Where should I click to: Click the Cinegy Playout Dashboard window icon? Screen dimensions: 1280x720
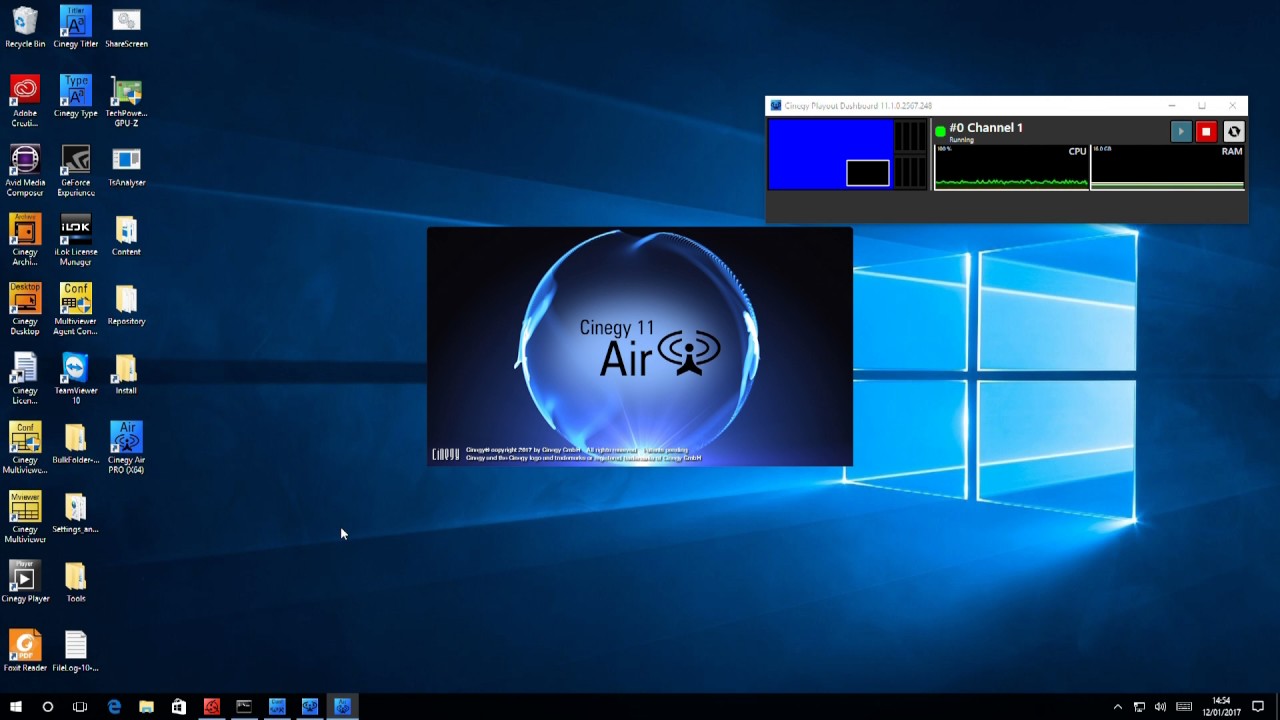click(x=775, y=106)
